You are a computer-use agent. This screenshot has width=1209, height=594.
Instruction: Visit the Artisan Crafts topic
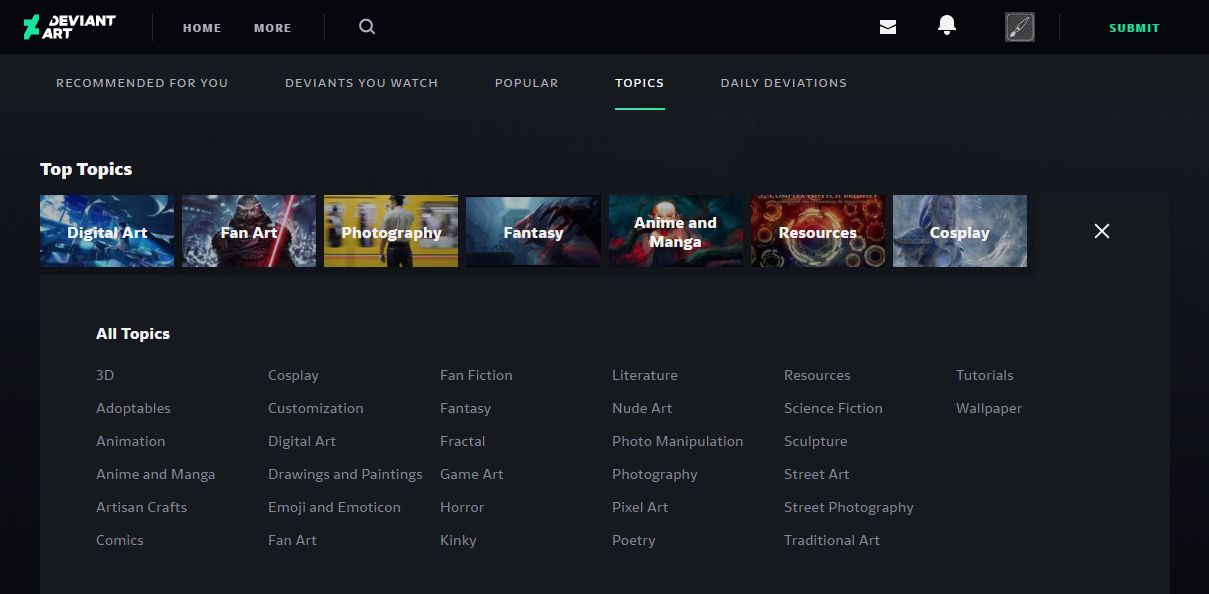tap(141, 507)
